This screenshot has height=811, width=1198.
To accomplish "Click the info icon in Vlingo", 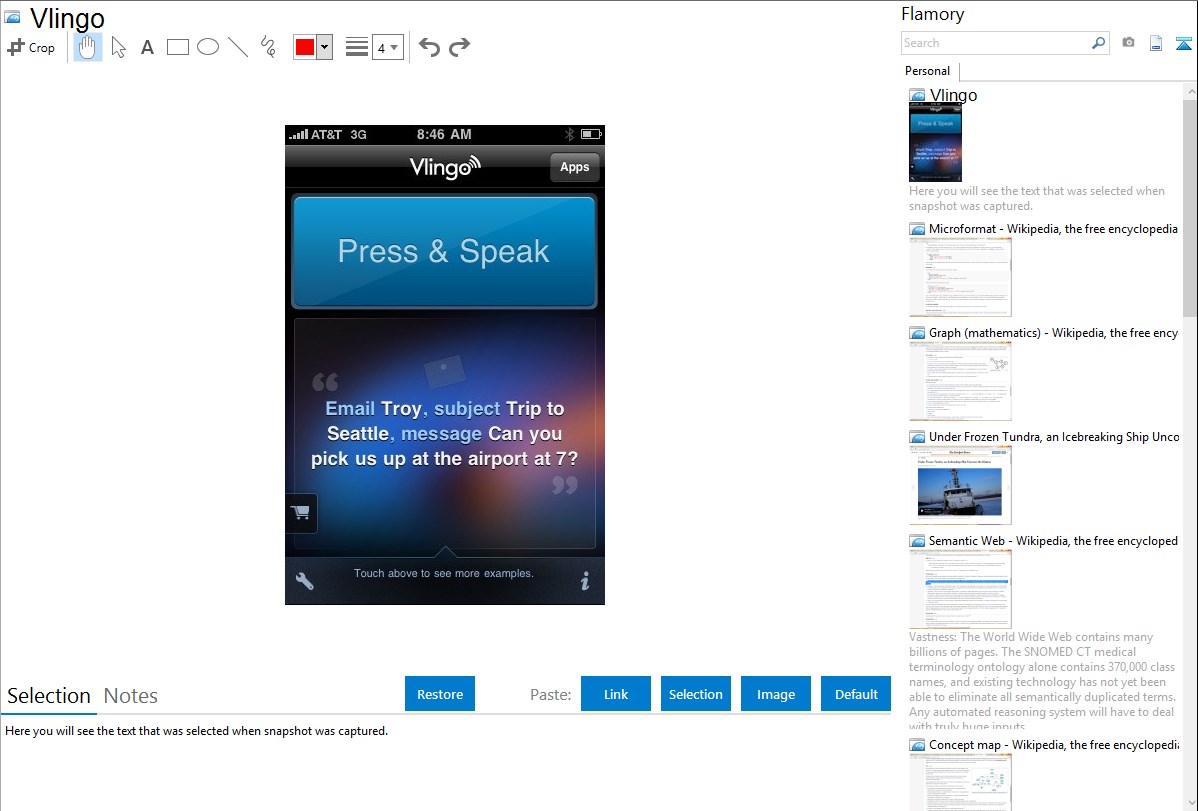I will tap(585, 581).
